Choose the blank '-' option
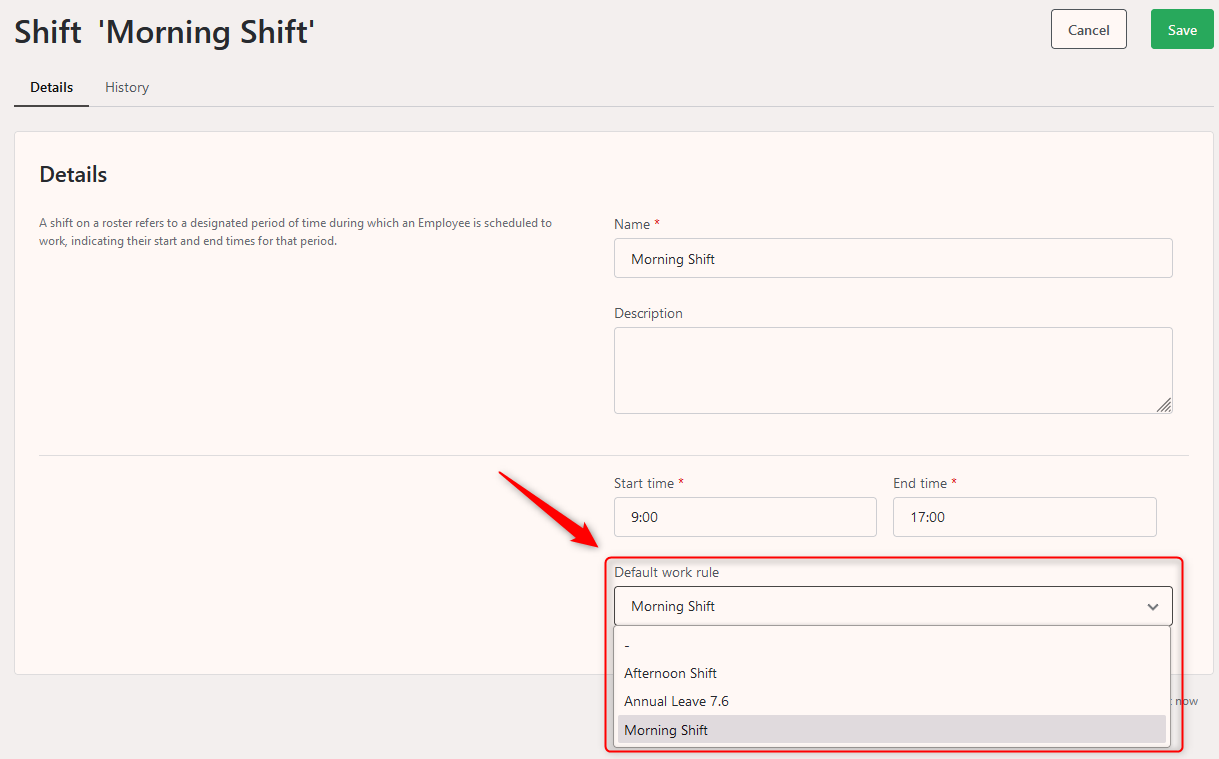Image resolution: width=1219 pixels, height=759 pixels. coord(892,645)
